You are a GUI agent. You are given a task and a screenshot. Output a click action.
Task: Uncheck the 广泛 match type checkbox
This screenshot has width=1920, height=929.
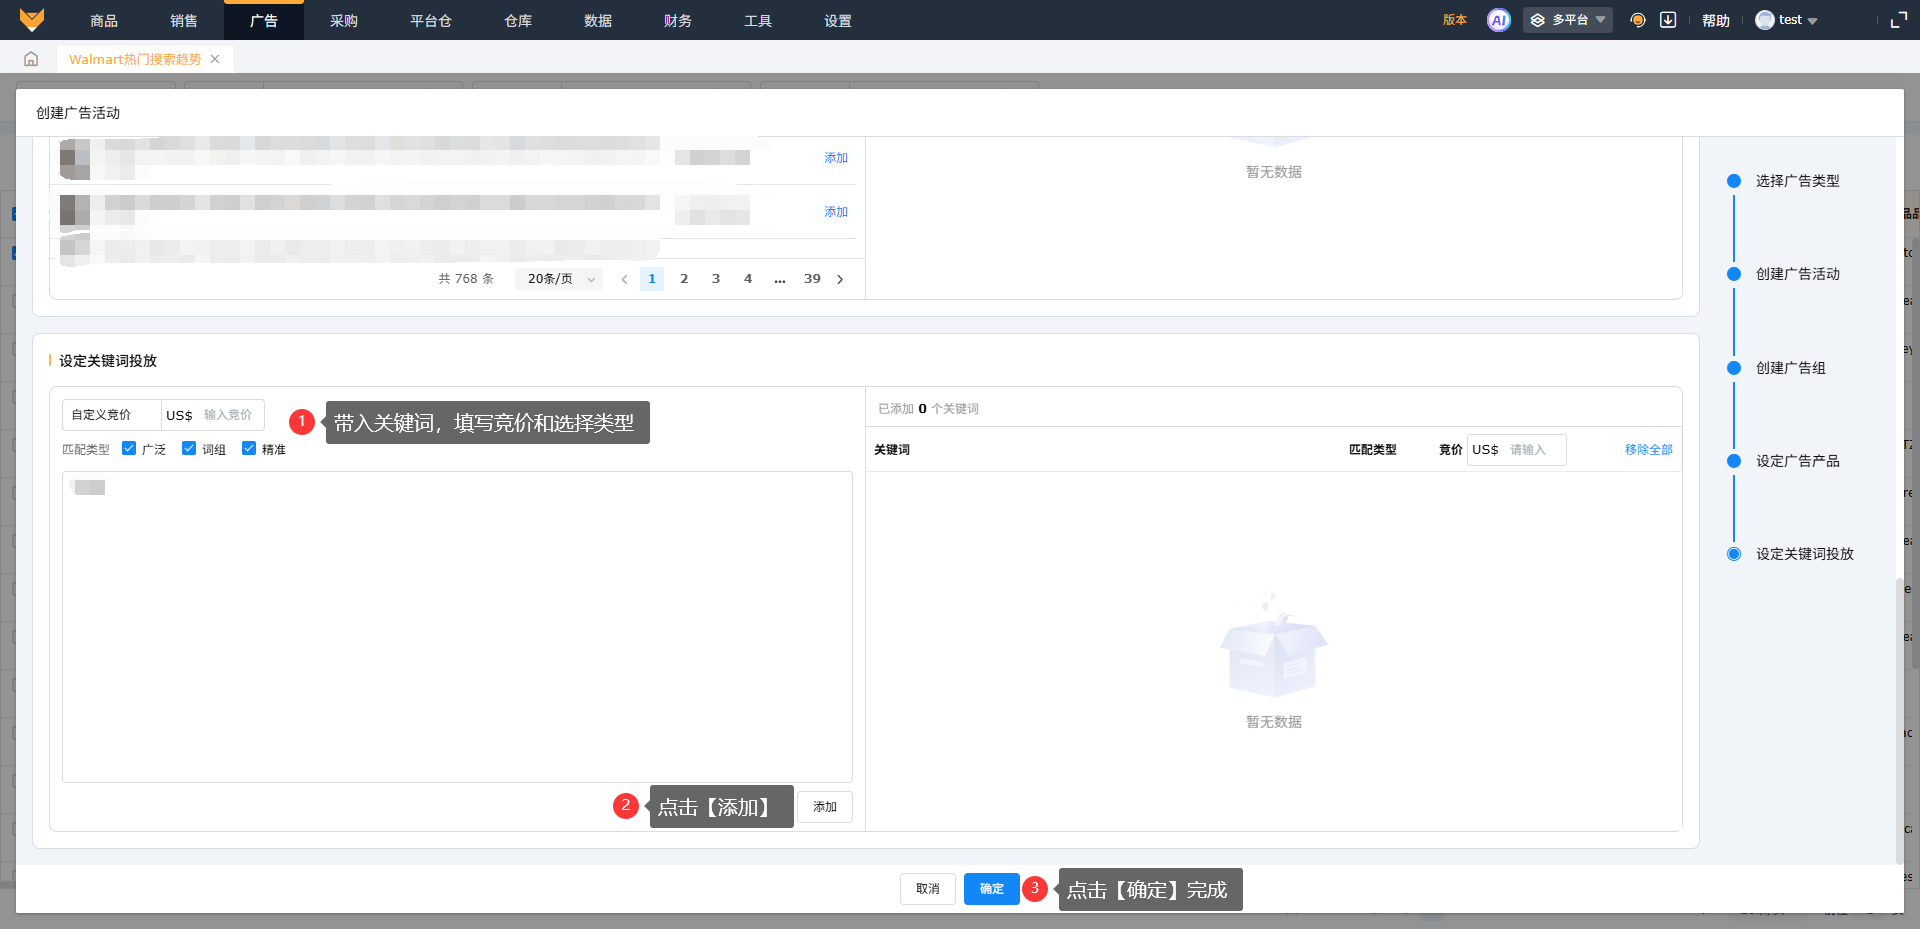tap(129, 449)
